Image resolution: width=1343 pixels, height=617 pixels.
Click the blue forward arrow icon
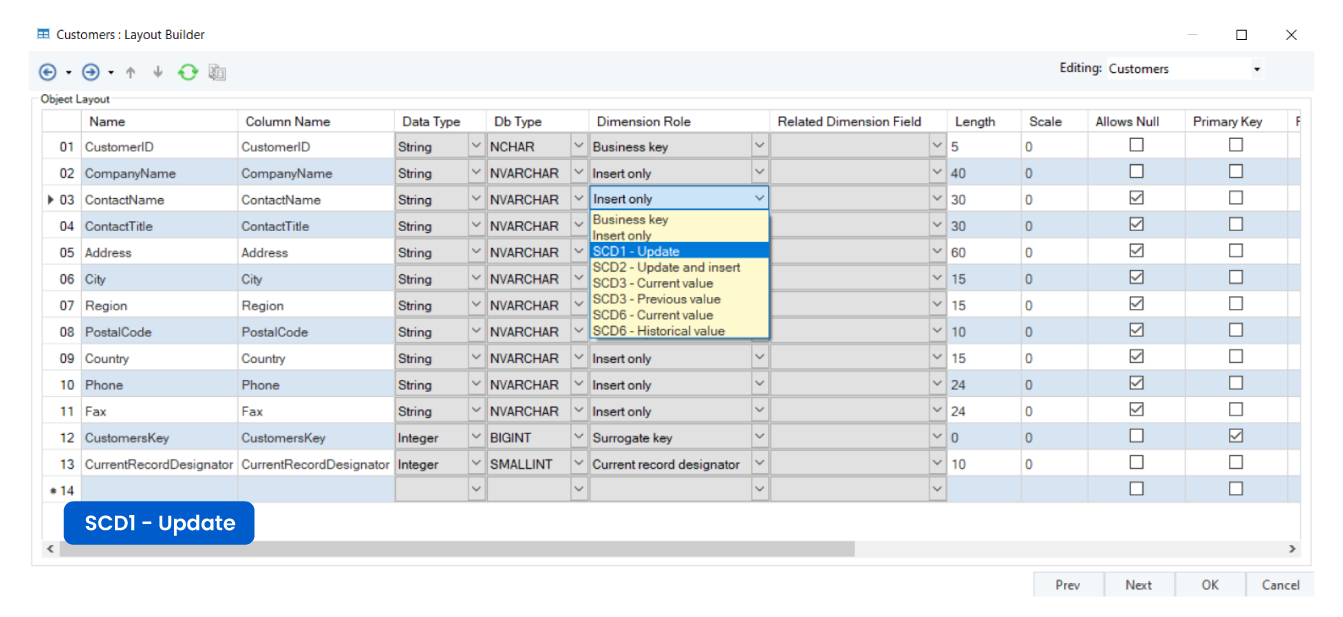(91, 72)
